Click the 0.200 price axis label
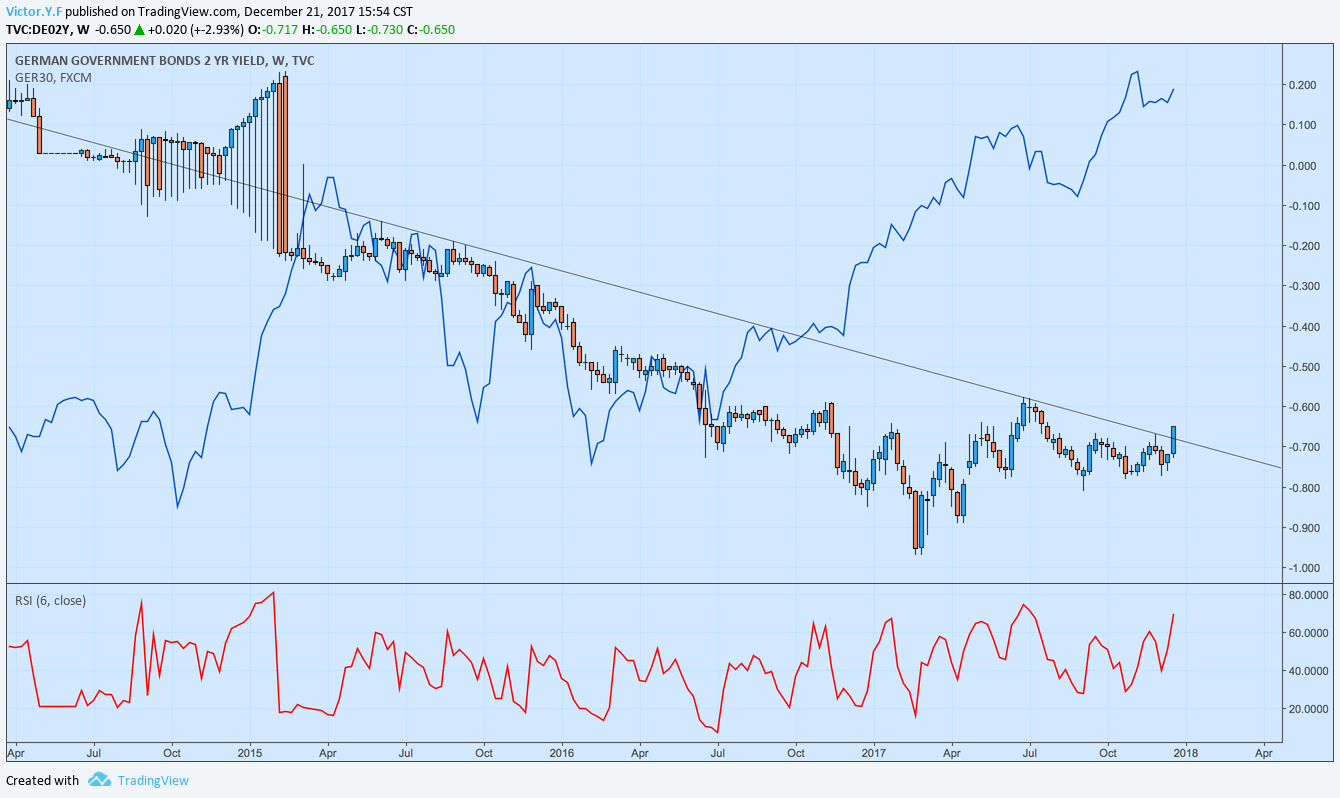The height and width of the screenshot is (798, 1340). pos(1301,85)
